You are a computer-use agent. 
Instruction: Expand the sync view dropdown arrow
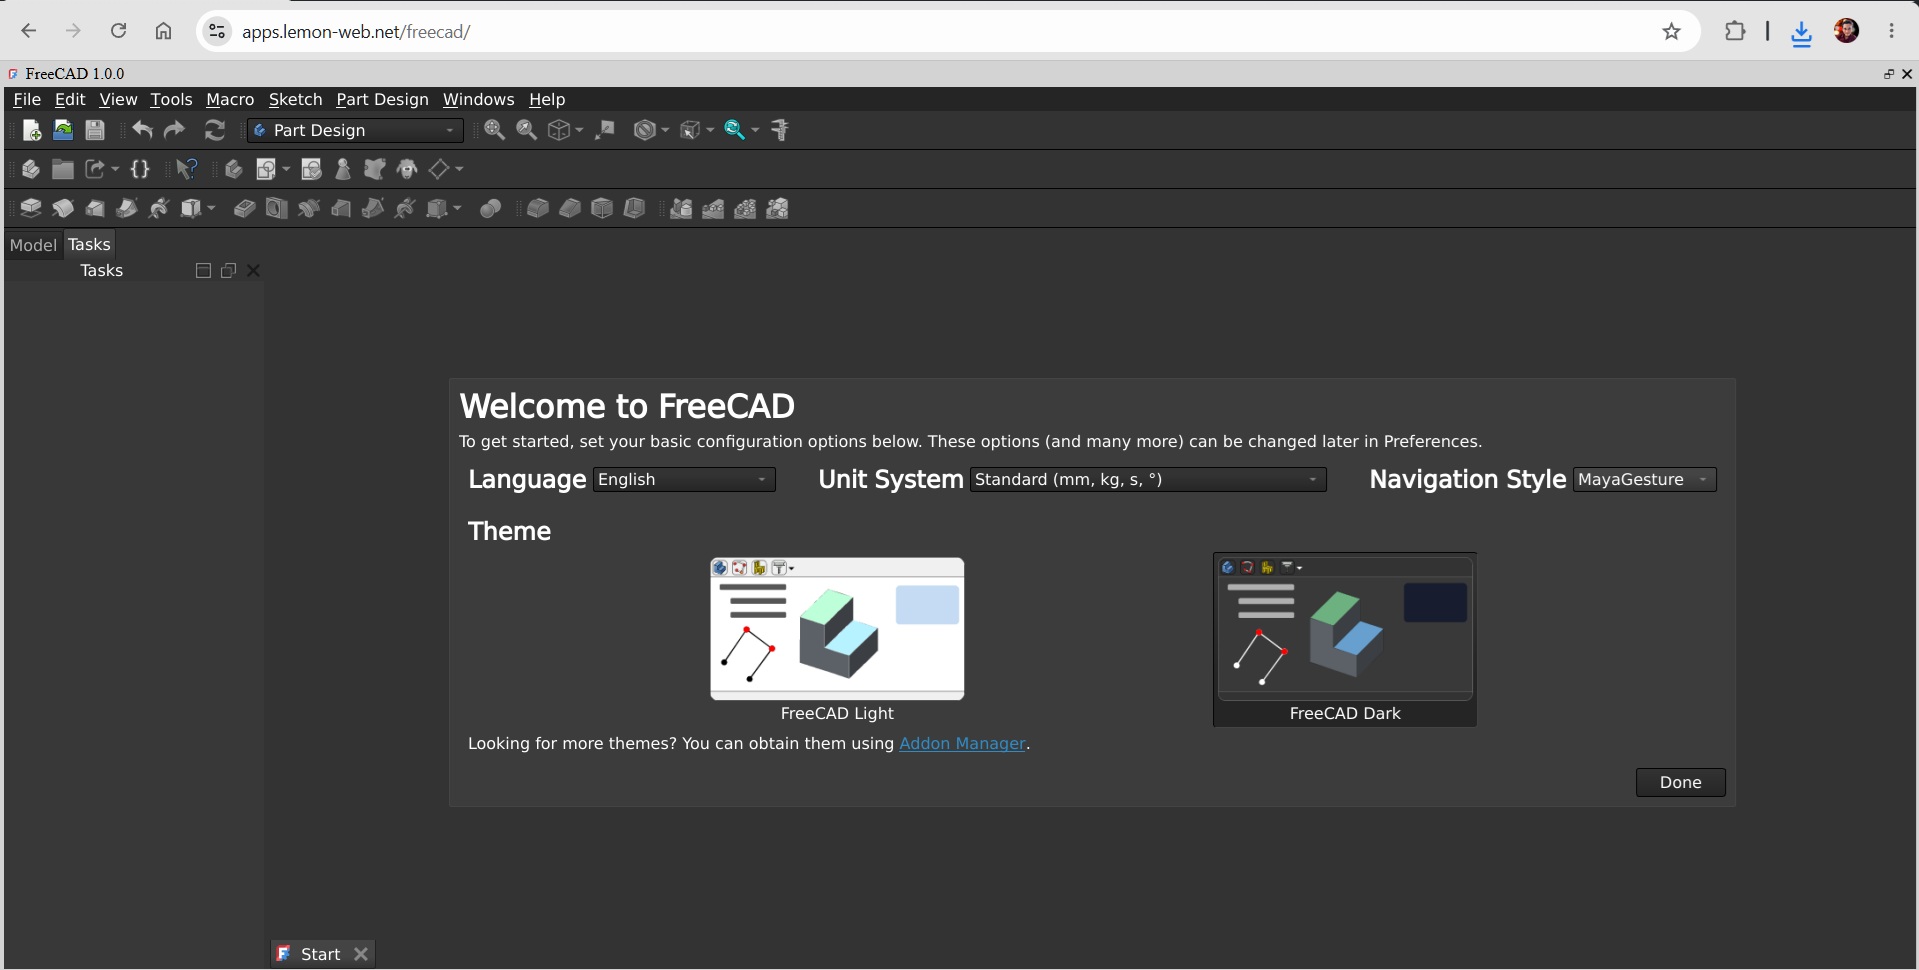pyautogui.click(x=755, y=130)
